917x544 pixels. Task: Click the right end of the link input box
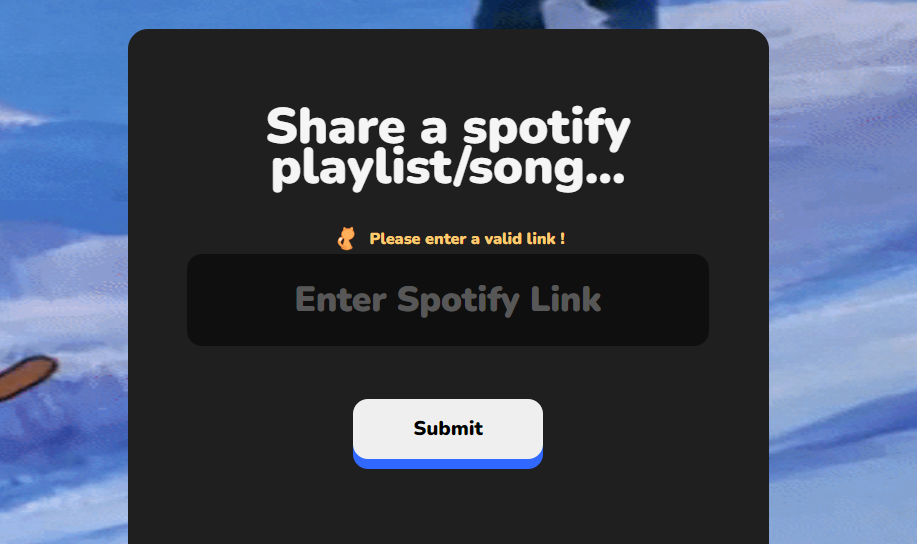(x=691, y=299)
